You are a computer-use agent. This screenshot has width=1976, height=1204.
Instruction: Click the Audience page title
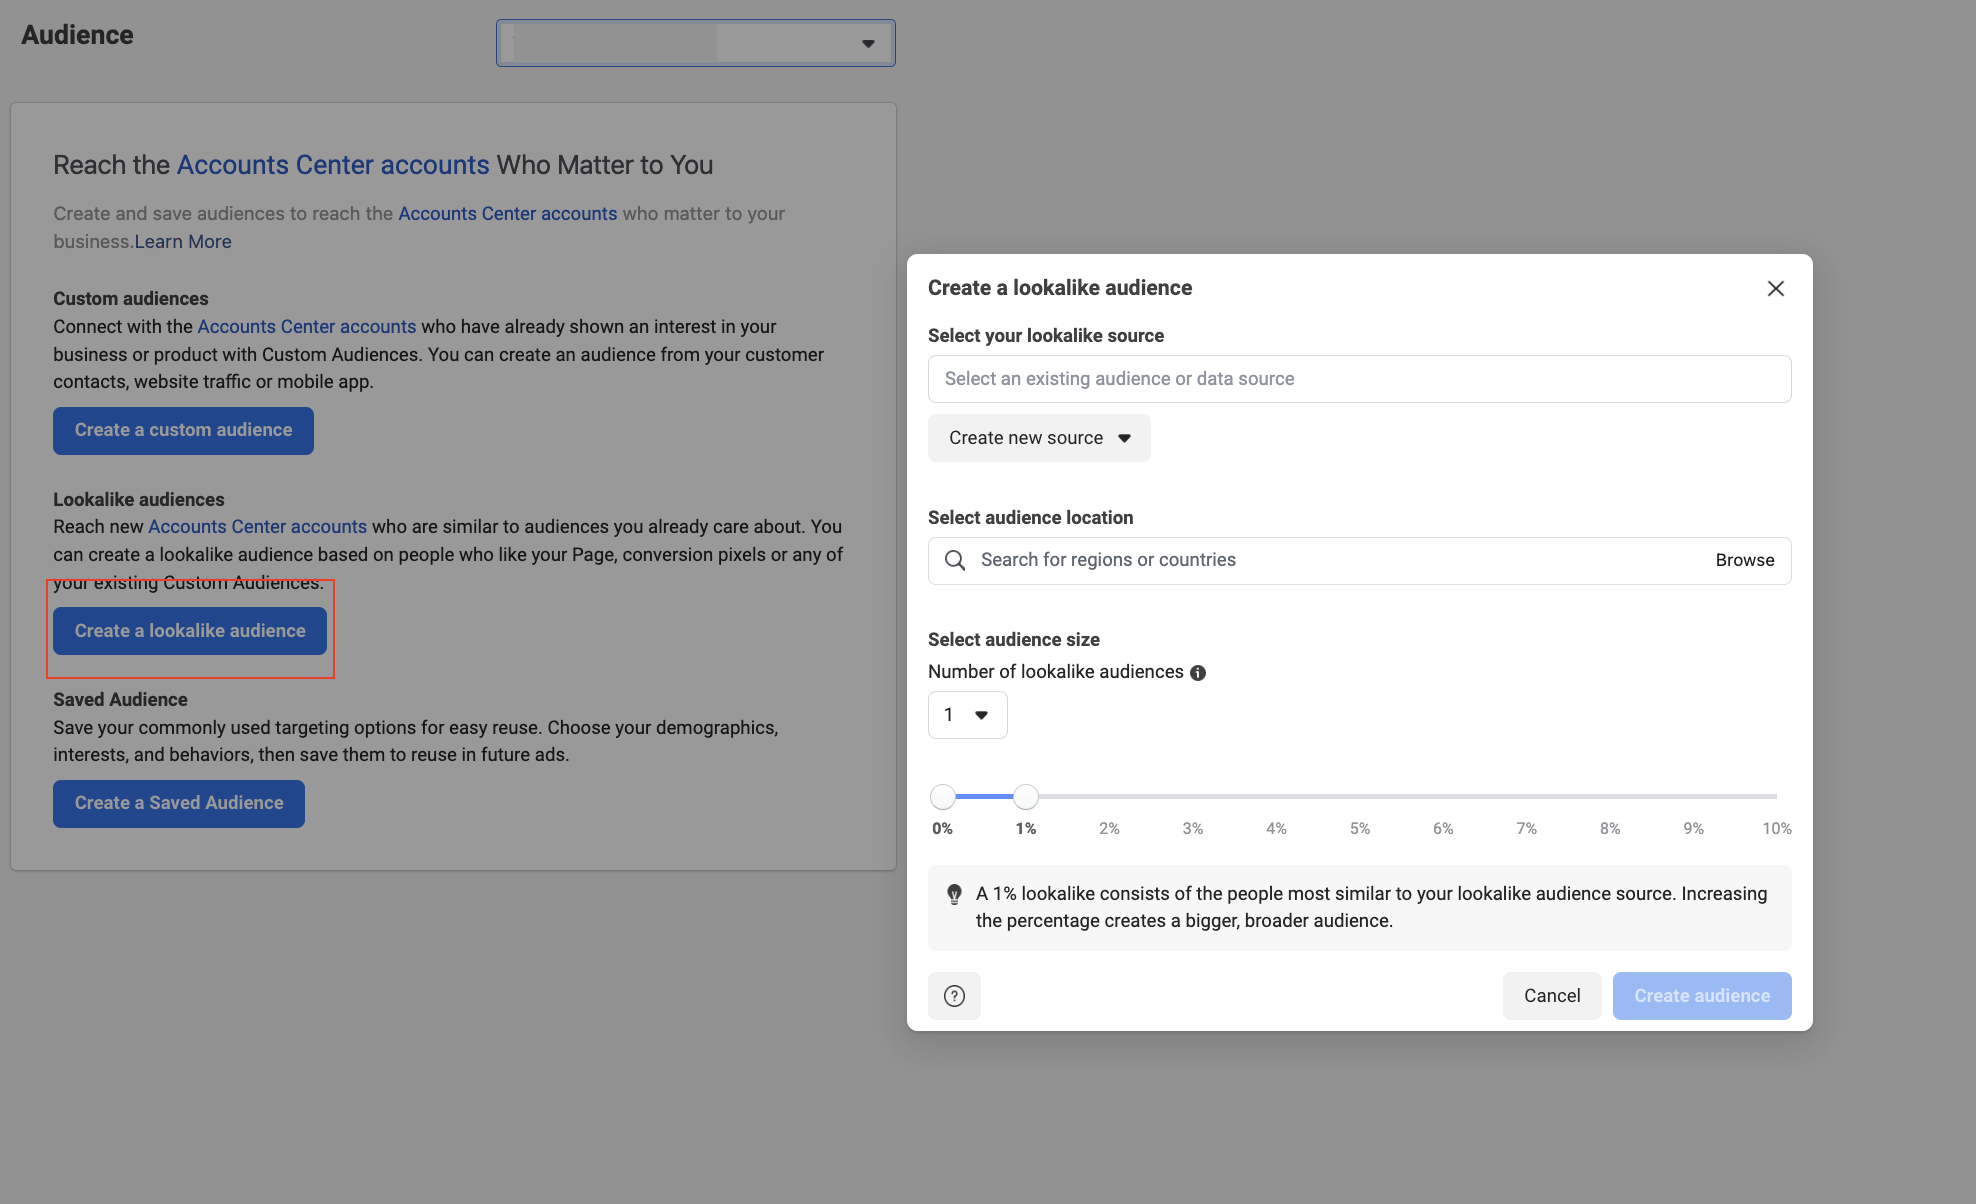[77, 35]
